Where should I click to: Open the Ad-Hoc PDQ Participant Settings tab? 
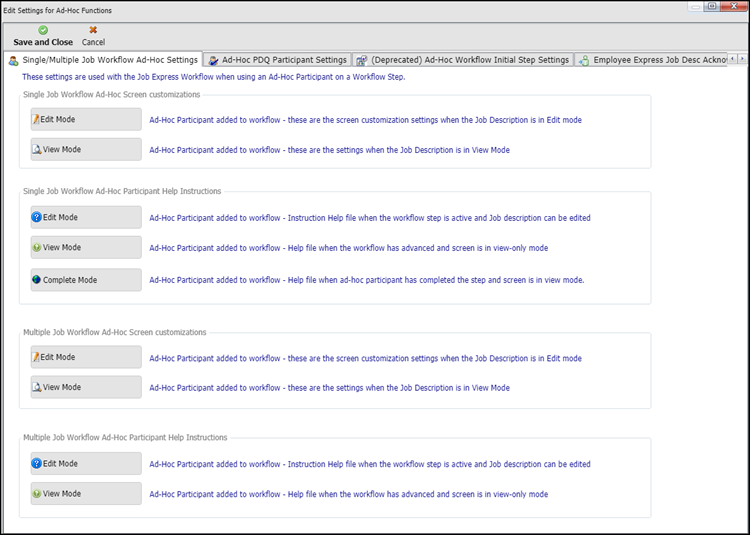point(277,60)
